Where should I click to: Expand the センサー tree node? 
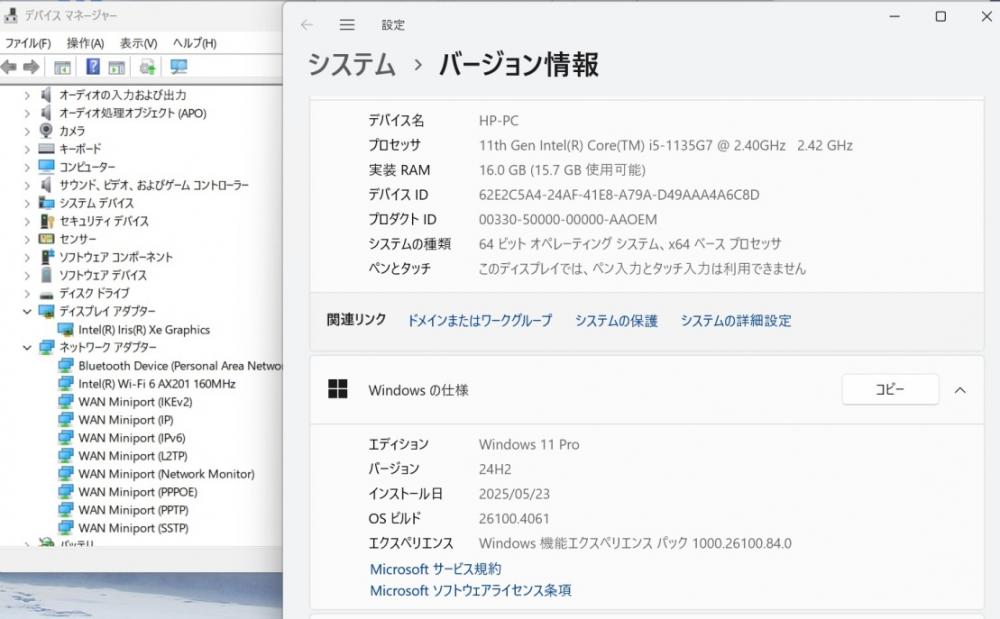point(27,239)
